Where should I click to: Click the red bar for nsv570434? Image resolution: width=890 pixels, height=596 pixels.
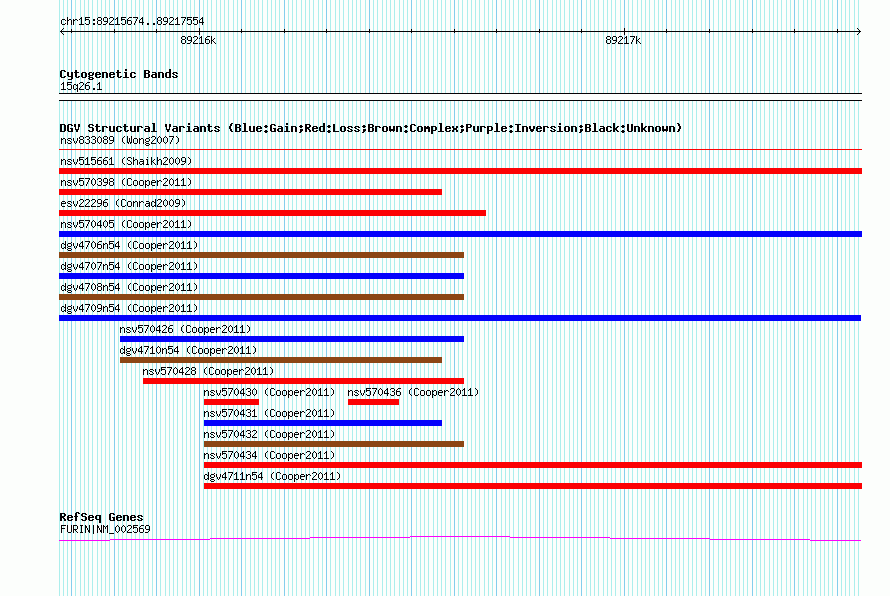533,465
